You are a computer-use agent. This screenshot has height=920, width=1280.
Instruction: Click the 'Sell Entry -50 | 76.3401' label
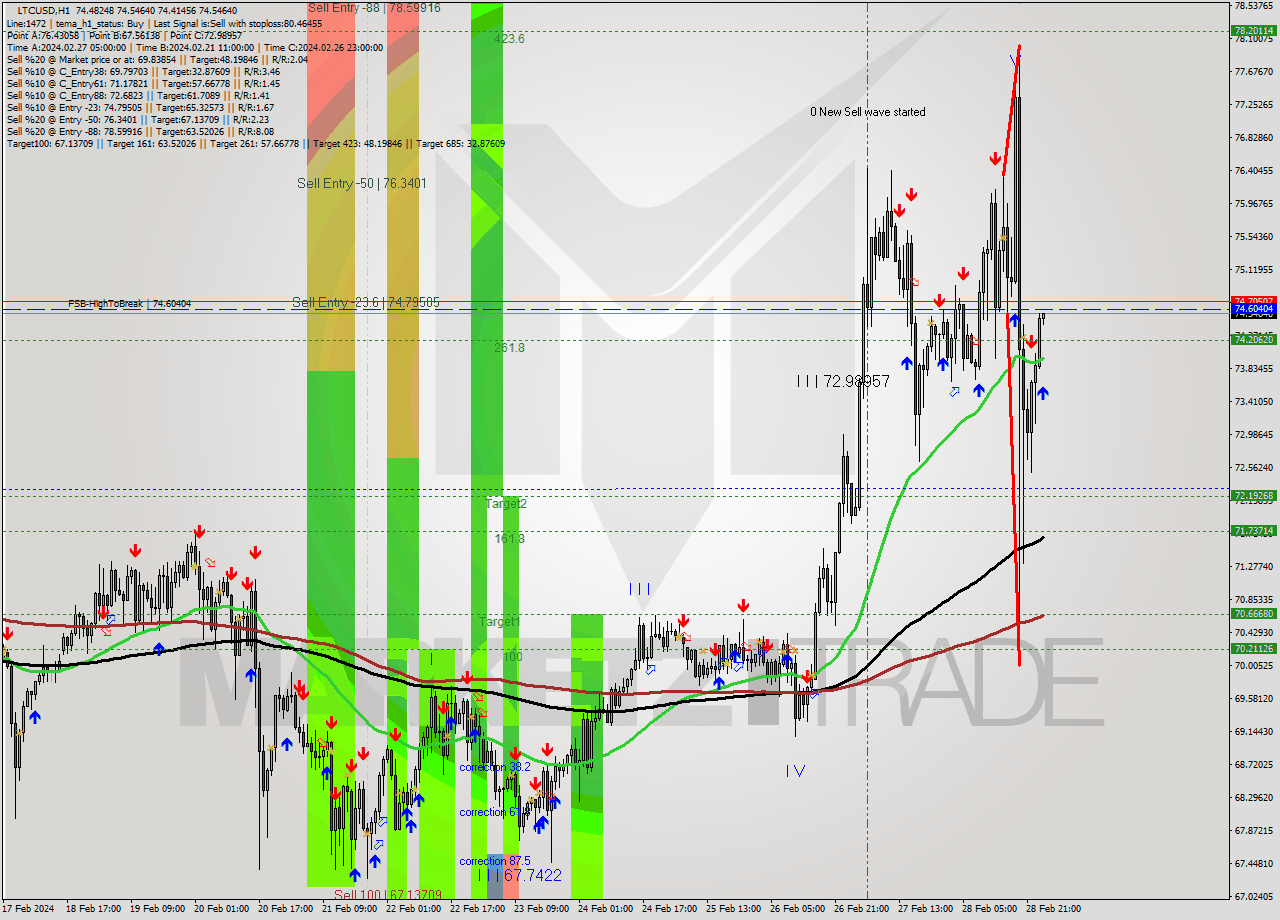(x=362, y=183)
